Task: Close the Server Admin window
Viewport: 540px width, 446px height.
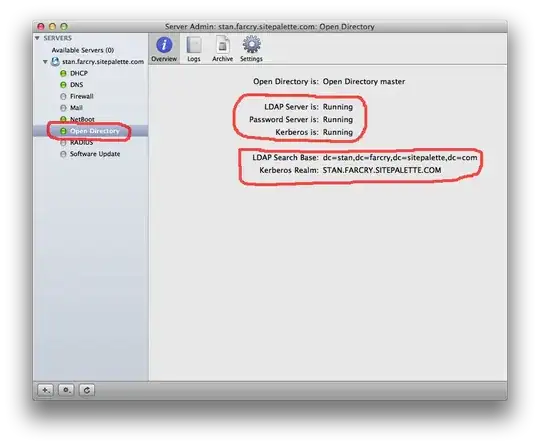Action: [41, 27]
